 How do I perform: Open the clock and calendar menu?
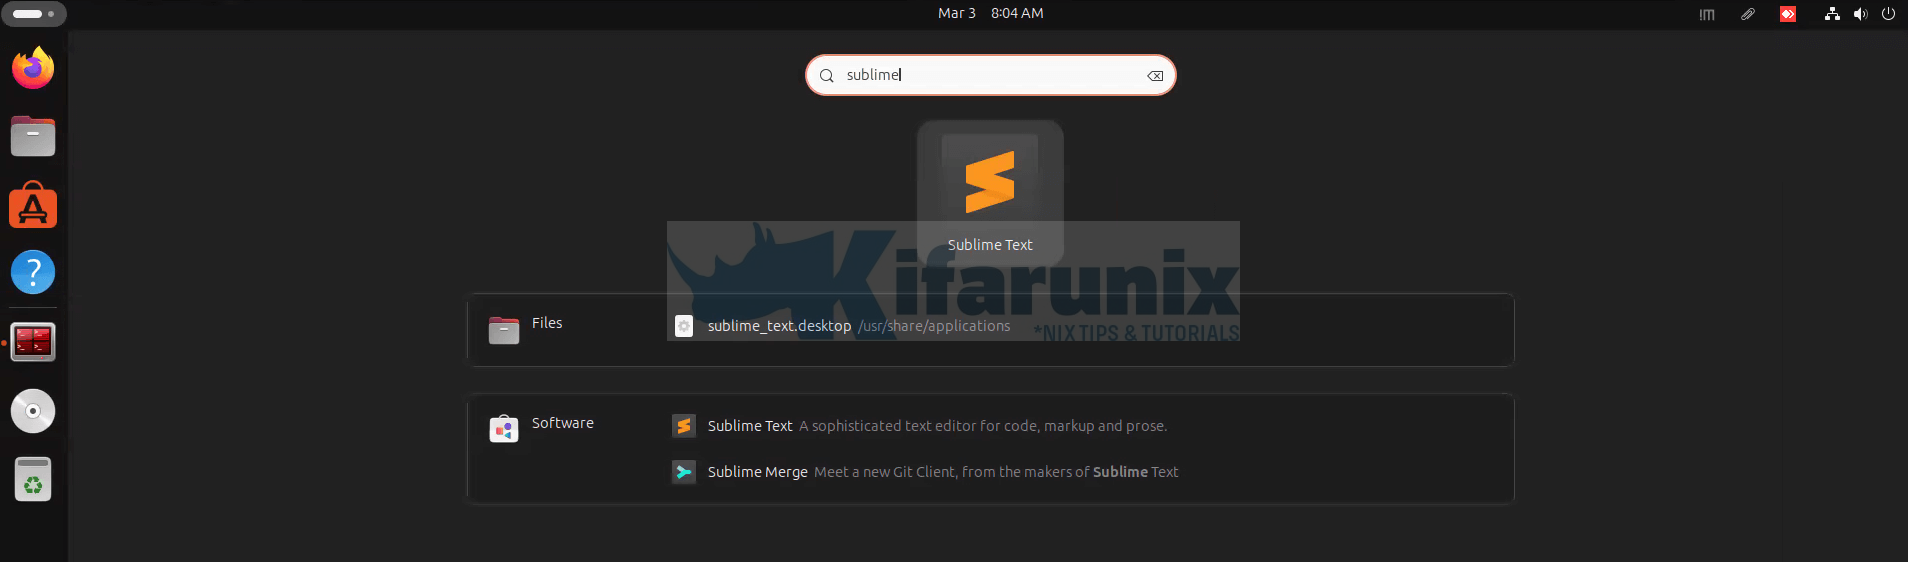click(990, 13)
